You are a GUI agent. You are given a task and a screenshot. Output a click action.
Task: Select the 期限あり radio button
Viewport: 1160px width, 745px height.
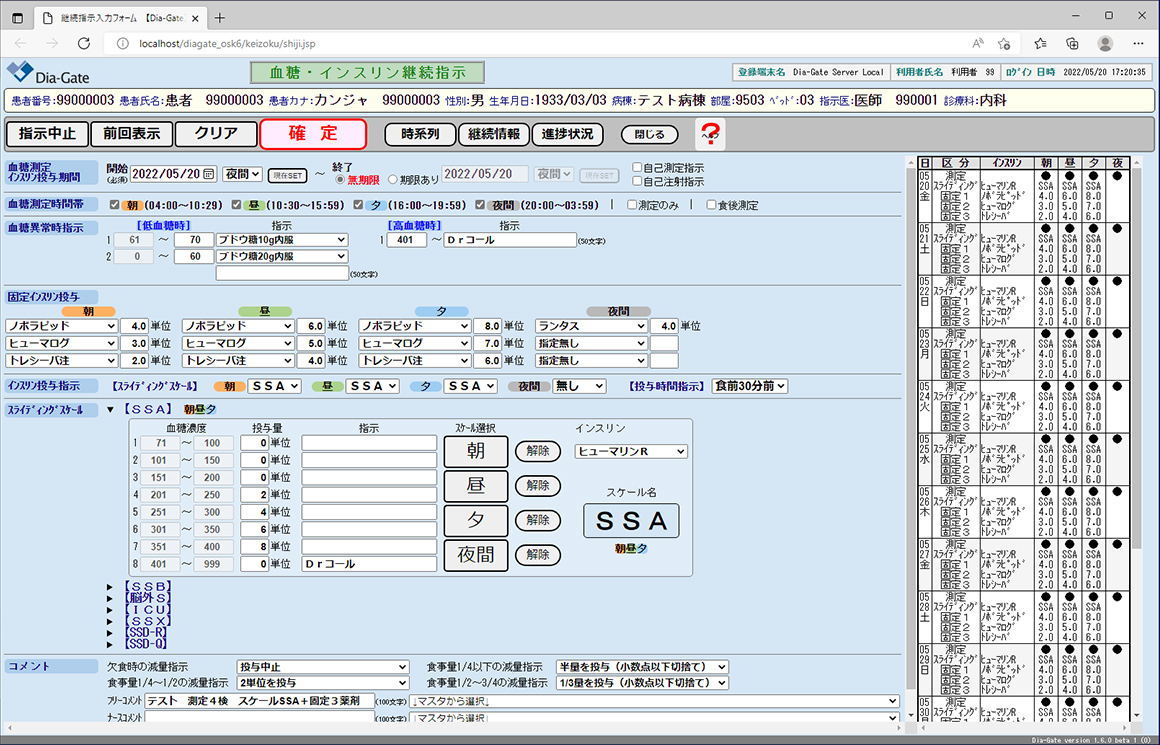(x=393, y=180)
